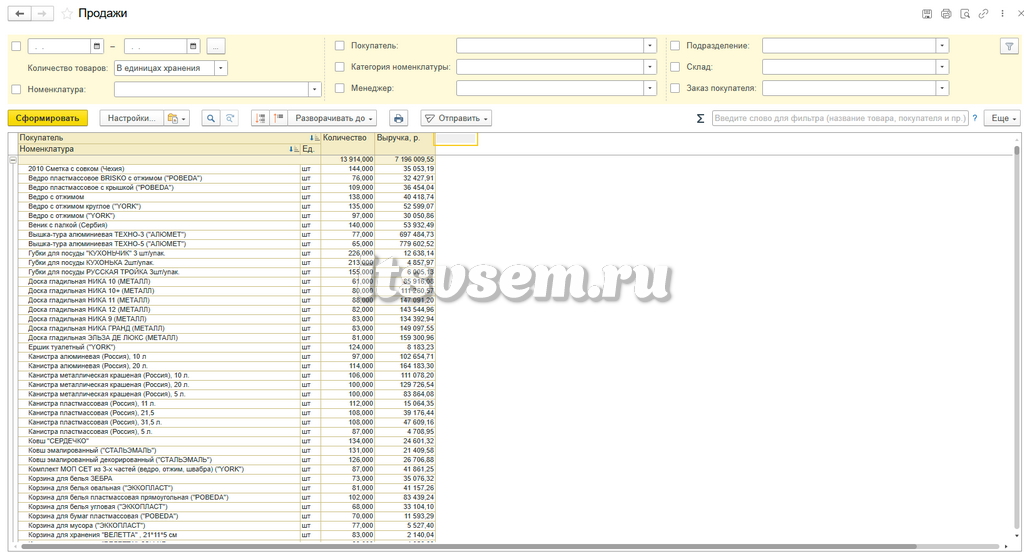The image size is (1024, 553).
Task: Go back with the left arrow button
Action: click(20, 14)
